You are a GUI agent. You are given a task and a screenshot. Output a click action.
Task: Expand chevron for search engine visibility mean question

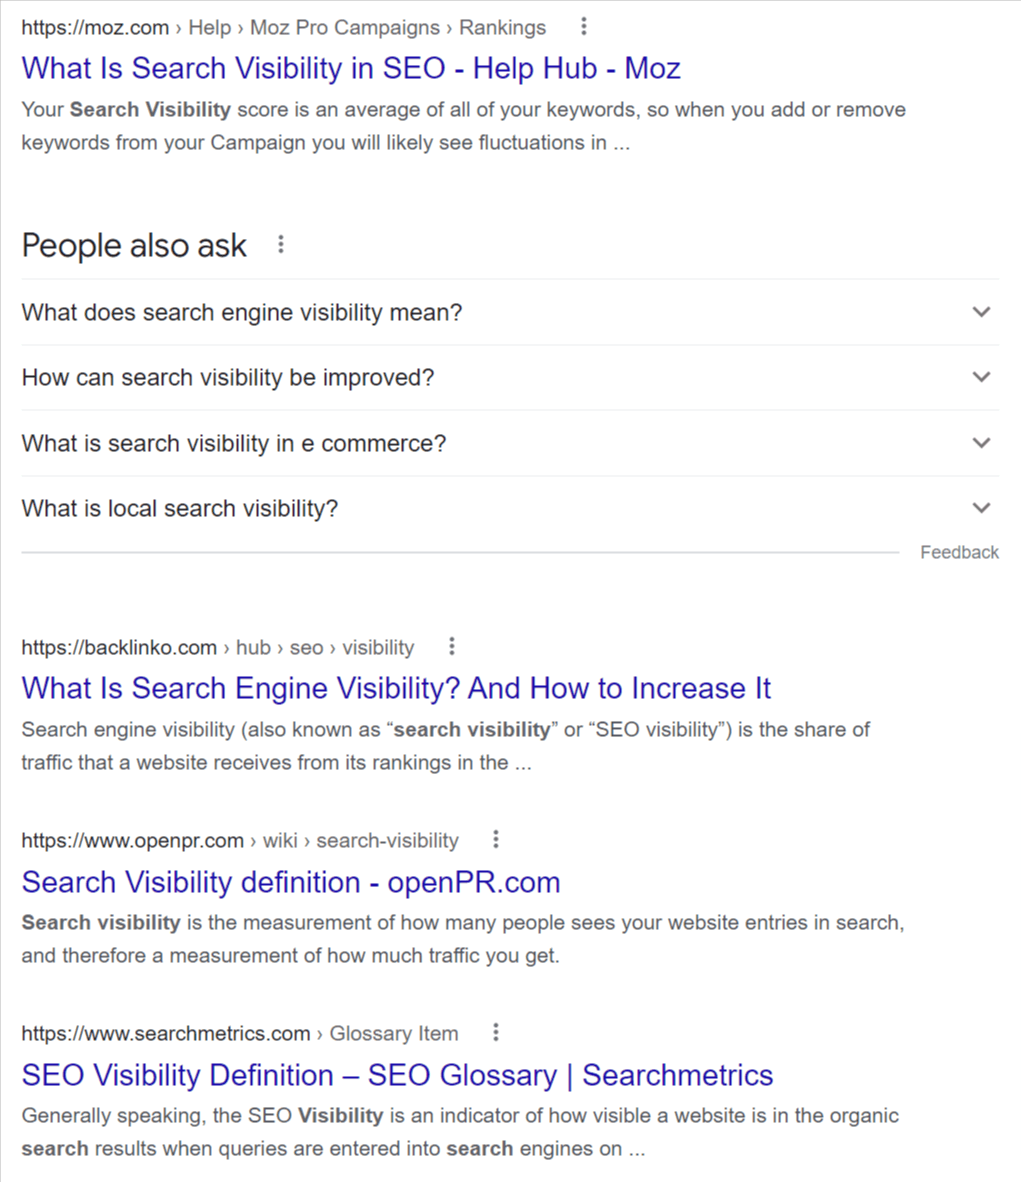pos(981,312)
